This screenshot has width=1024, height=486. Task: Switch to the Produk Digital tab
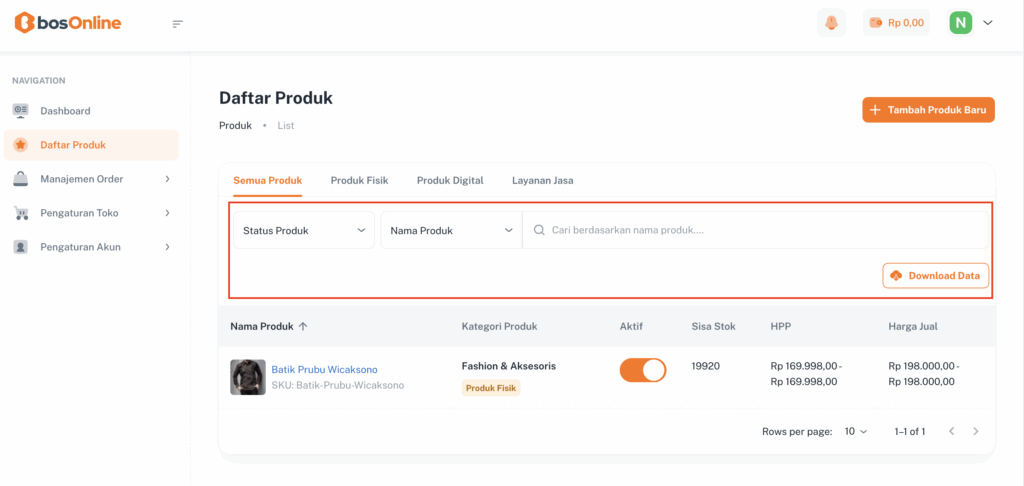pyautogui.click(x=450, y=181)
